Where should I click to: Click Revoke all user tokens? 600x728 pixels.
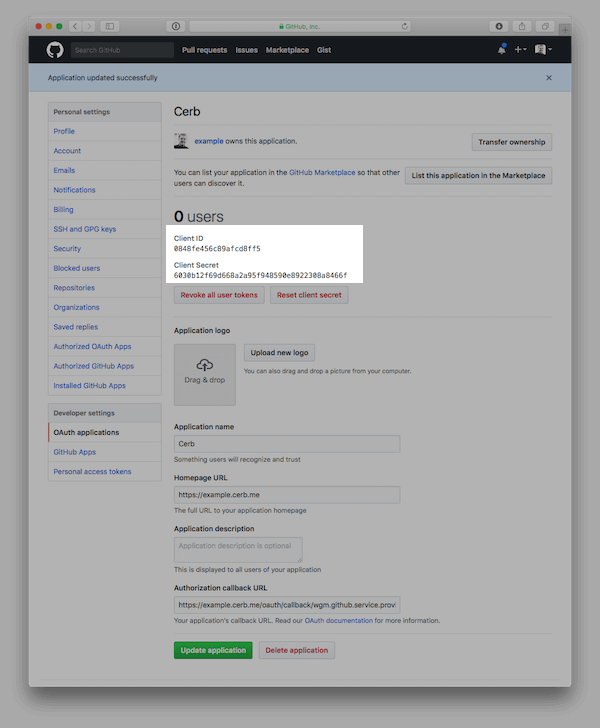(x=219, y=295)
